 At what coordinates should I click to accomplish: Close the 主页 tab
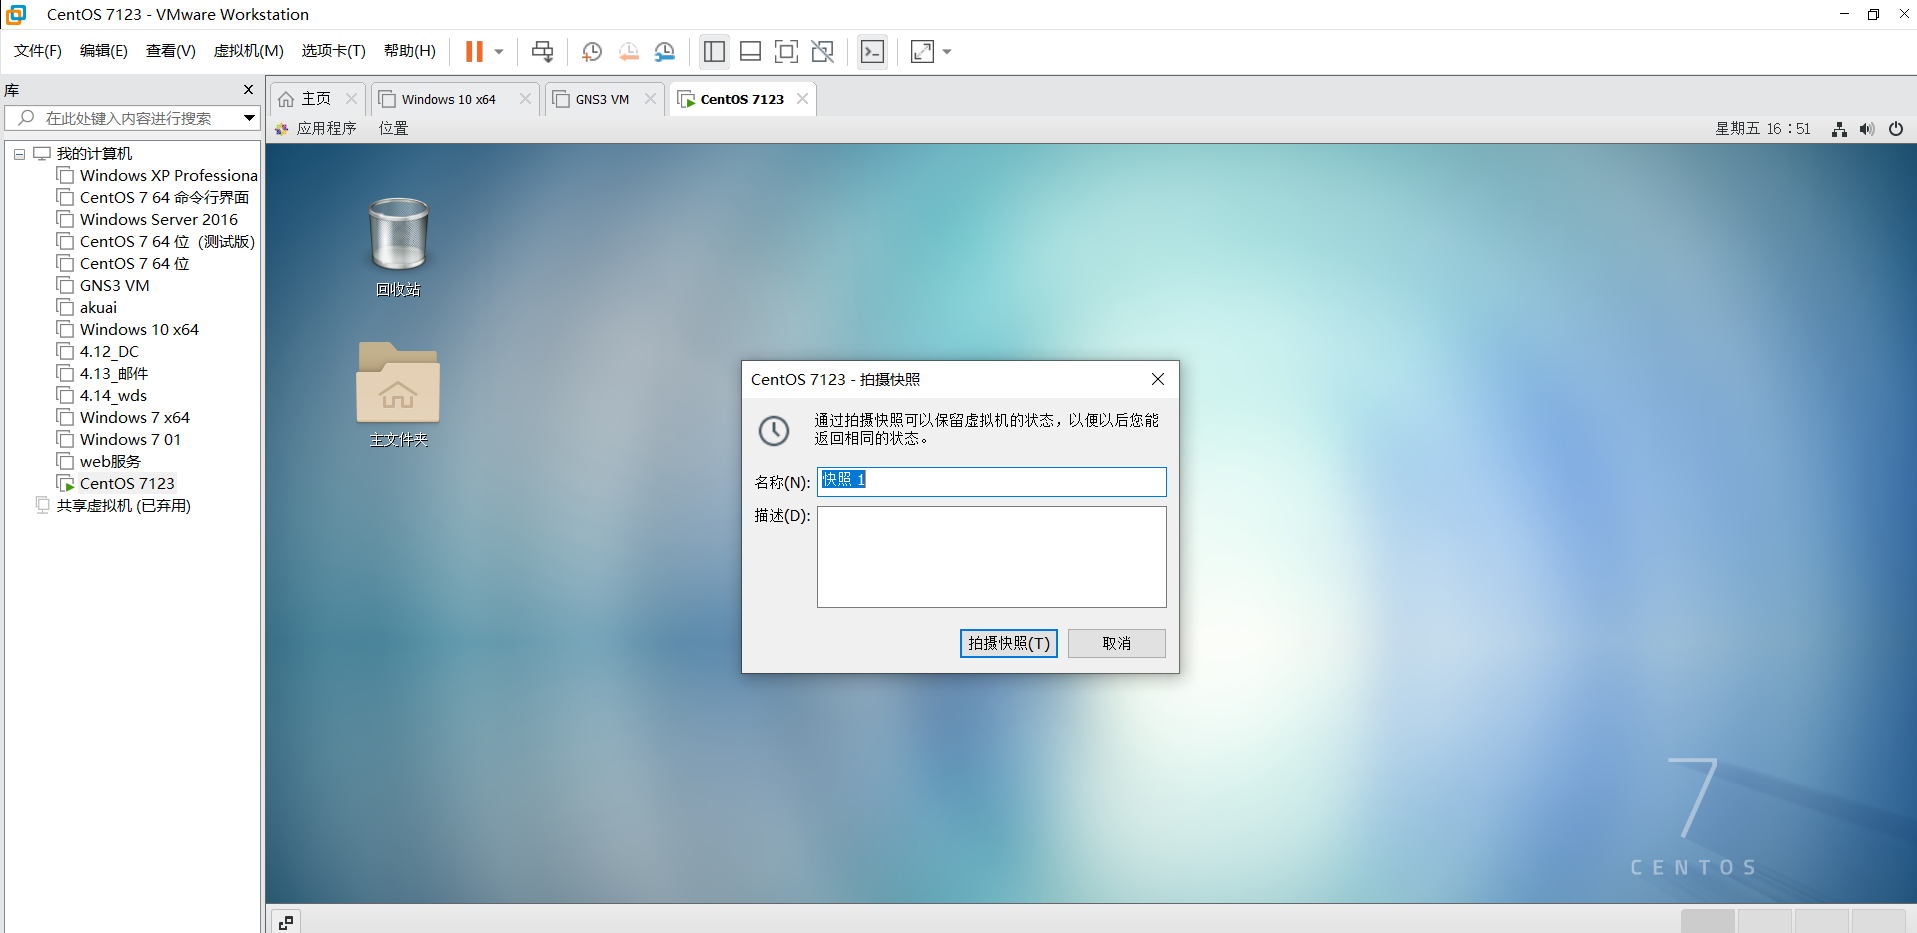pyautogui.click(x=351, y=98)
